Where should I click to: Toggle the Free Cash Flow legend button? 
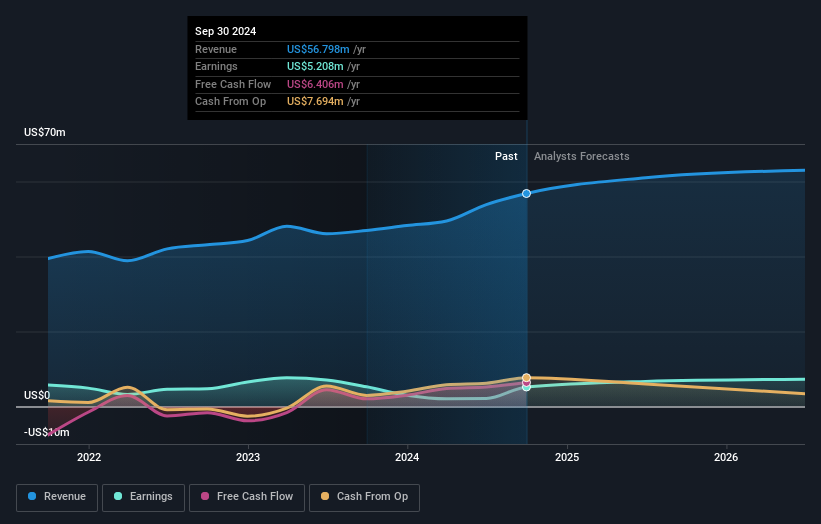247,497
